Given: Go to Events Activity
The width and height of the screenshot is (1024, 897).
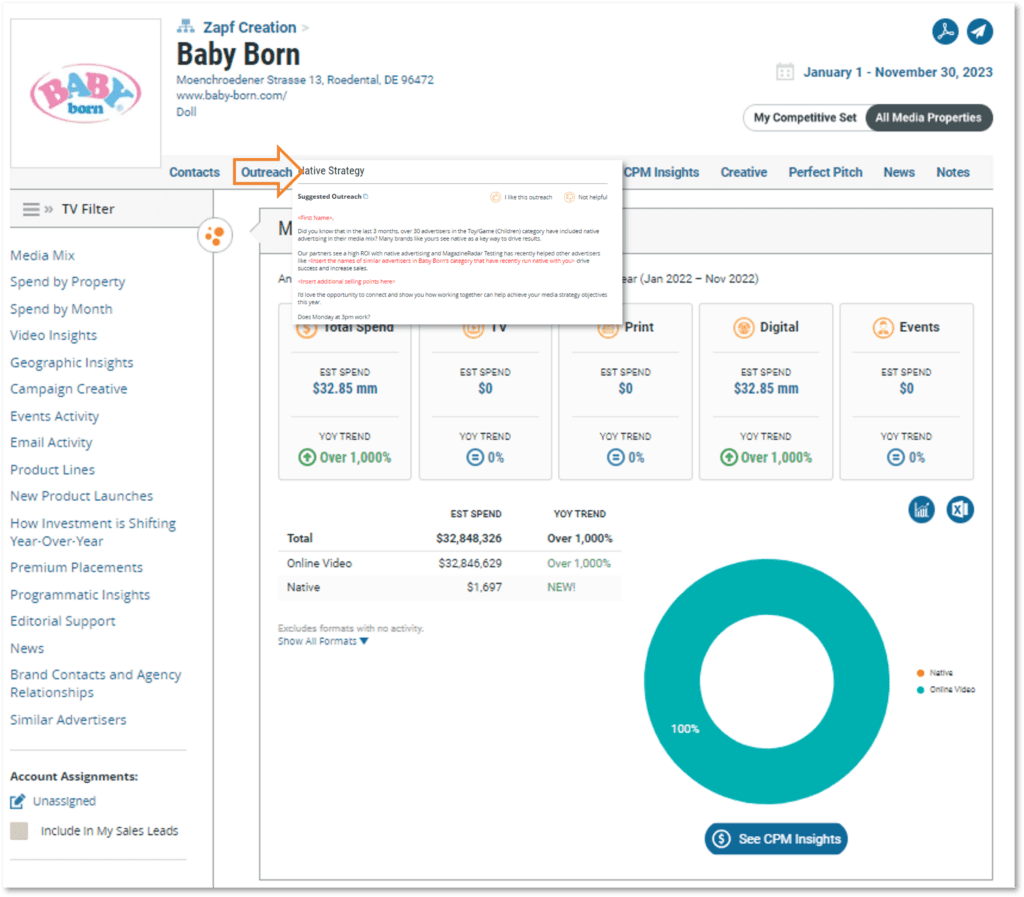Looking at the screenshot, I should pos(55,416).
